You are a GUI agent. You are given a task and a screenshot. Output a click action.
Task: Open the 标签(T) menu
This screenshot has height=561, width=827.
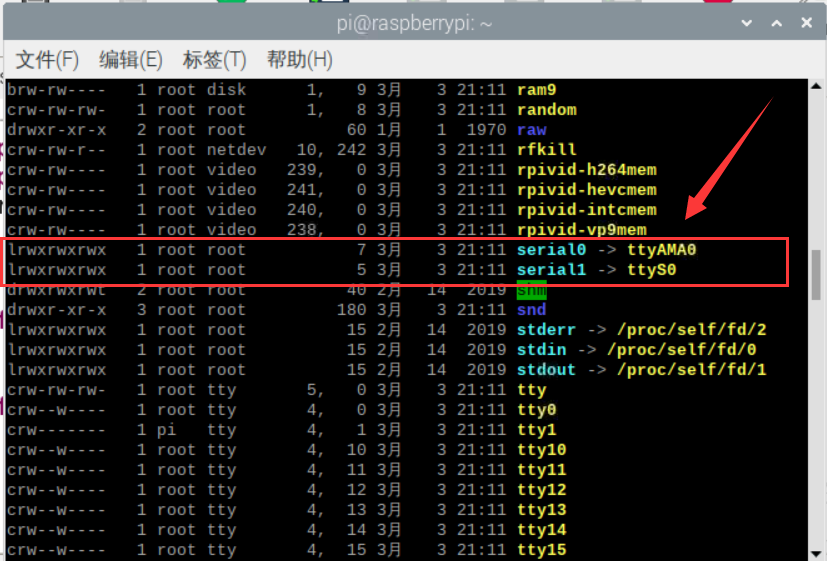(214, 60)
